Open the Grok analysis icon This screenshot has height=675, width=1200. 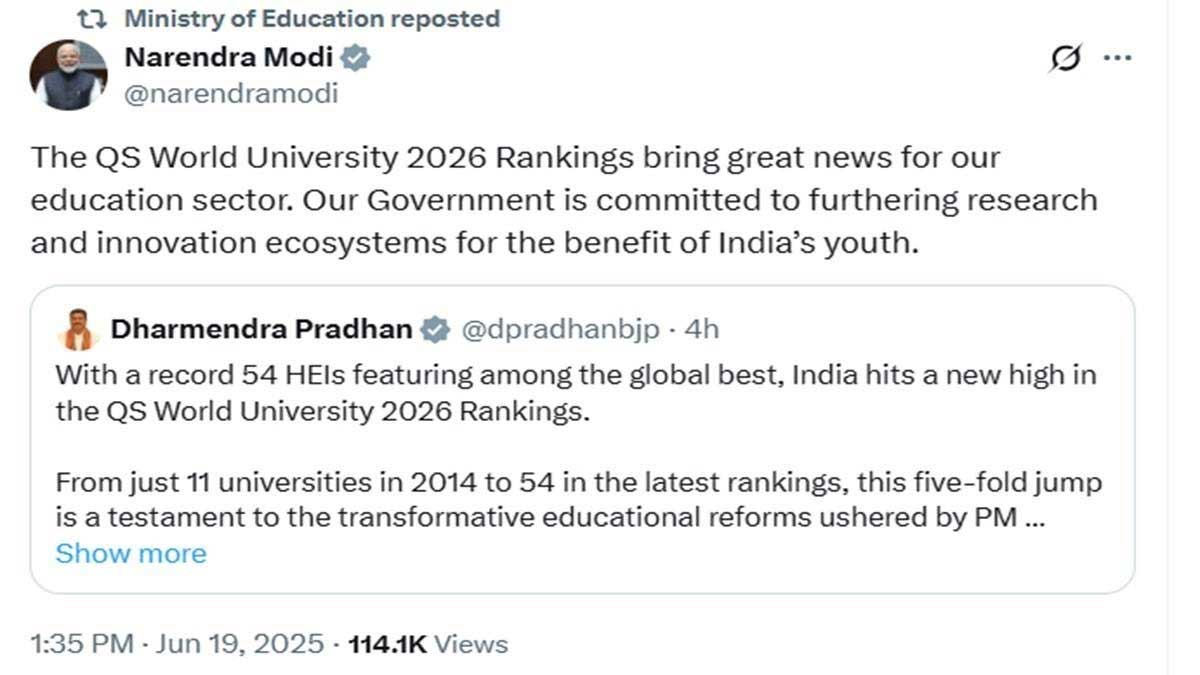[1066, 58]
